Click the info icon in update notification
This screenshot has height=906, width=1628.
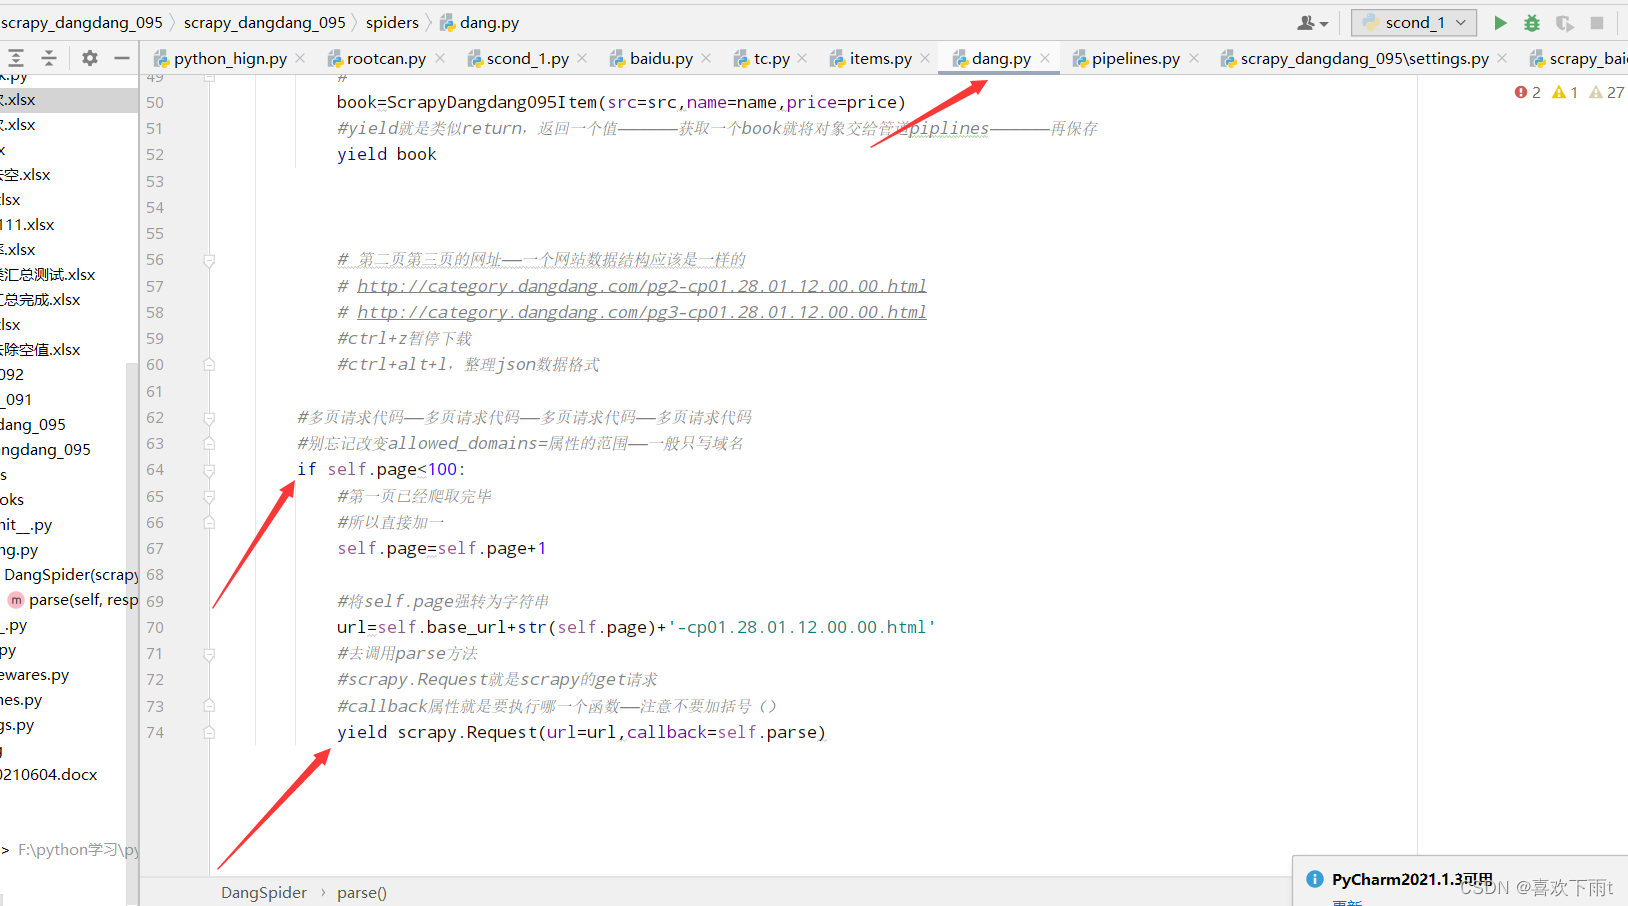[x=1314, y=879]
